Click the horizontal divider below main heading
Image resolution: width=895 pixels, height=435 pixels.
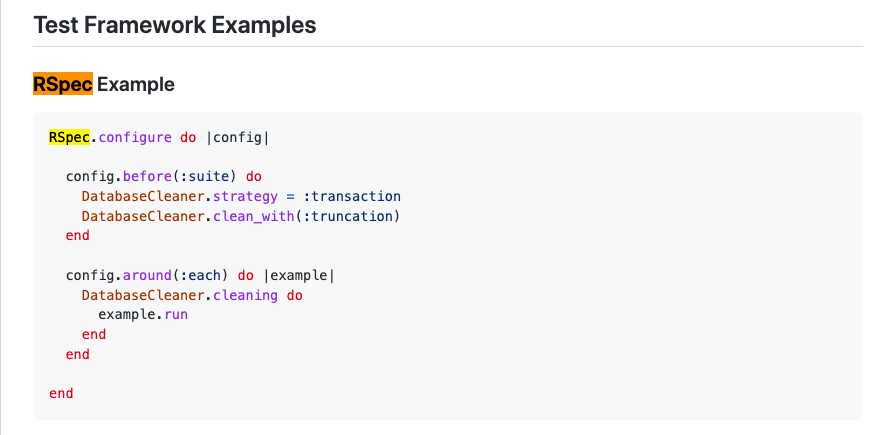[448, 46]
